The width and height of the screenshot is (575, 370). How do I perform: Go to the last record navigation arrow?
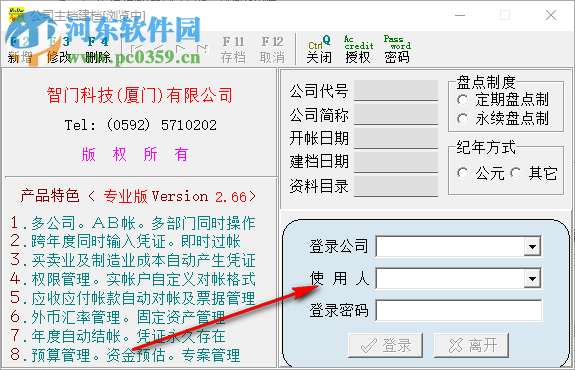[x=202, y=50]
